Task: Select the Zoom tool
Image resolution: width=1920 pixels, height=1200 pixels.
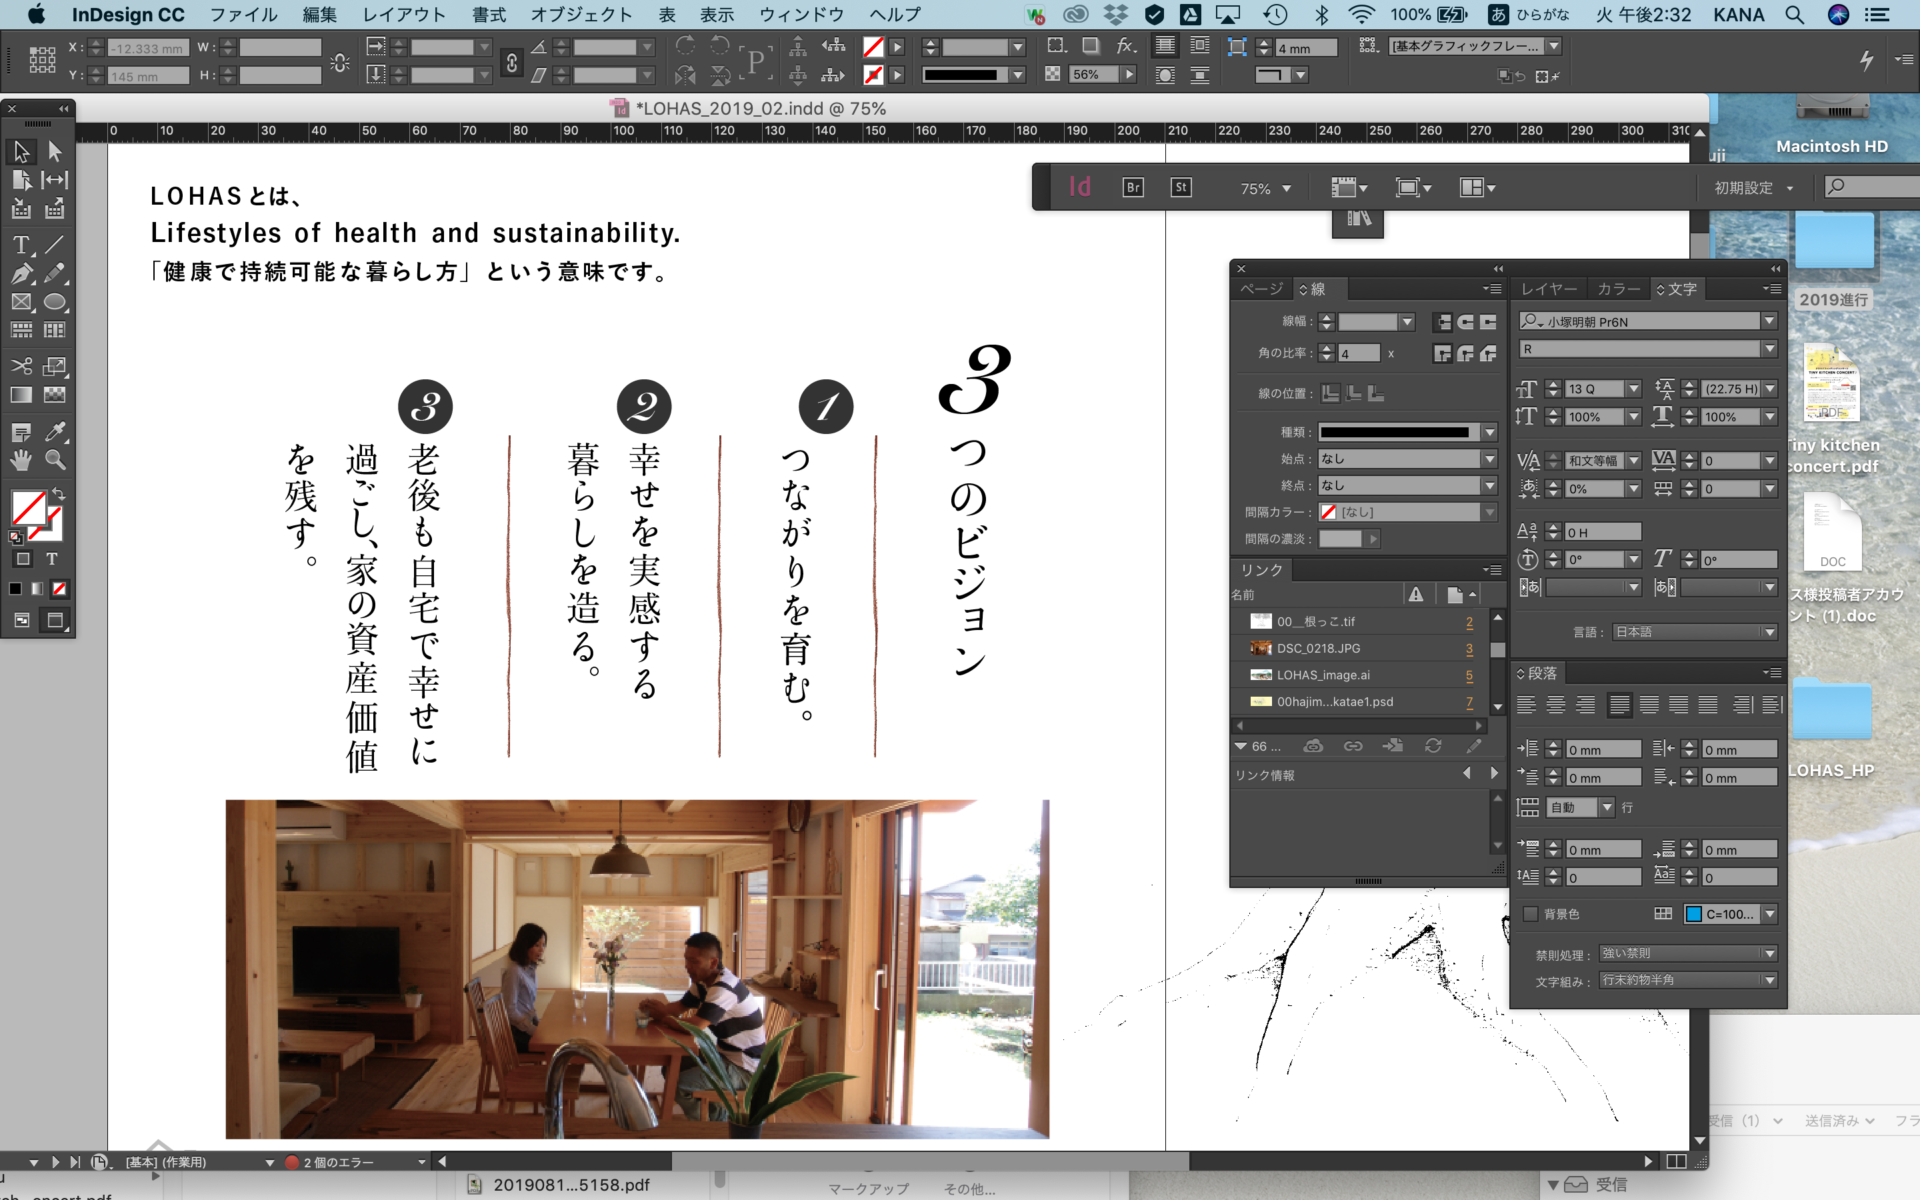Action: point(55,460)
